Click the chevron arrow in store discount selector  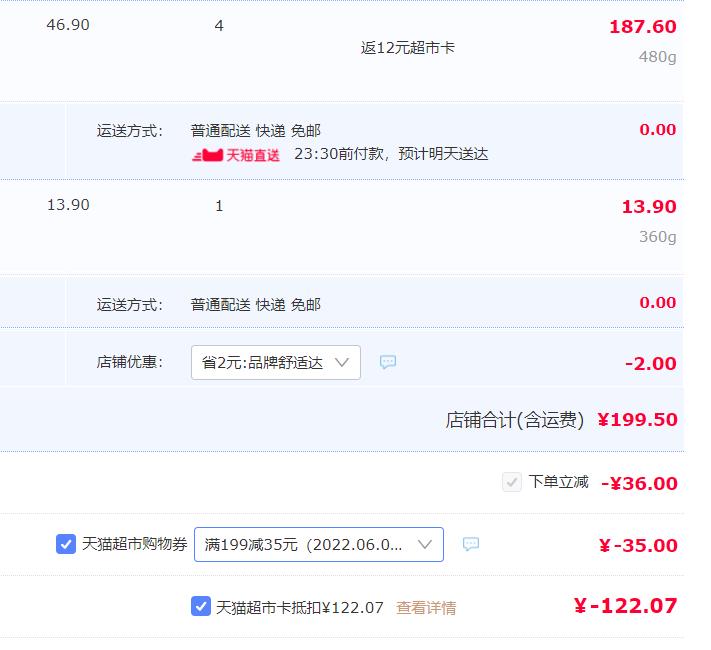[x=342, y=362]
